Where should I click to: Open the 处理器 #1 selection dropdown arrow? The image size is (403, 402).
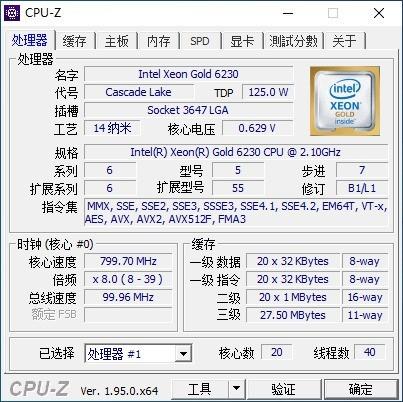183,354
